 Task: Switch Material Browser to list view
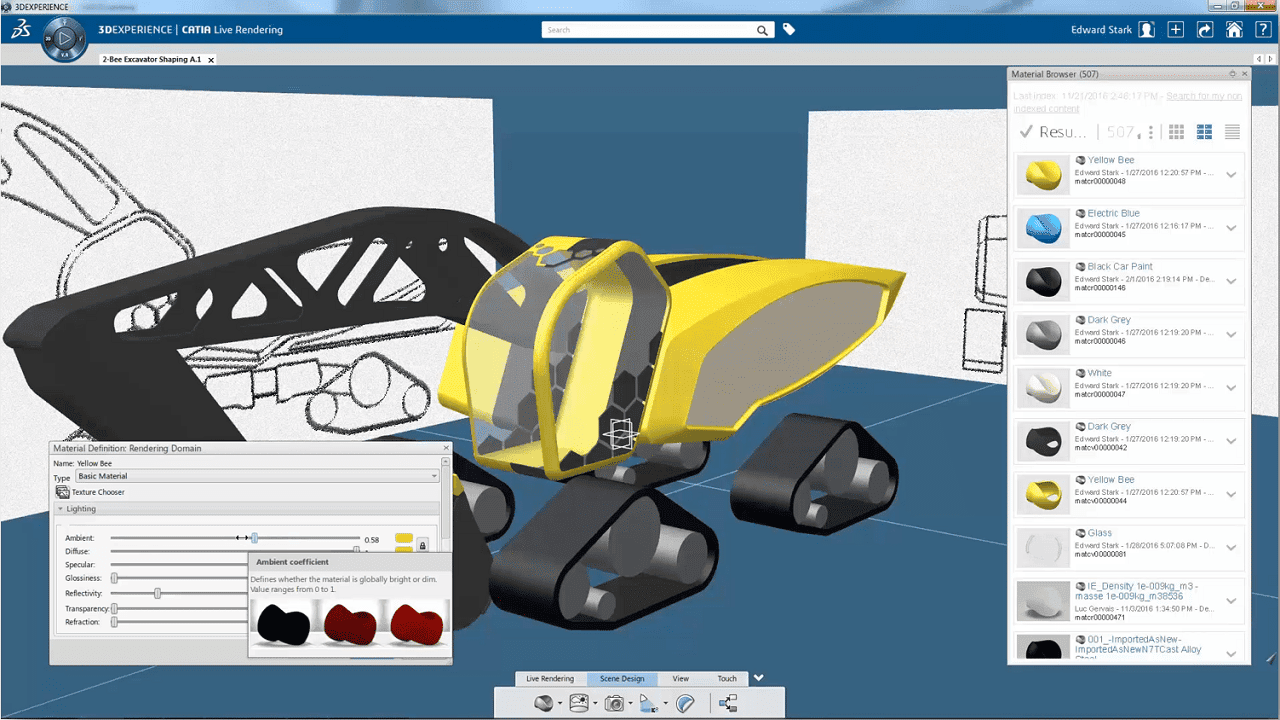click(x=1232, y=132)
